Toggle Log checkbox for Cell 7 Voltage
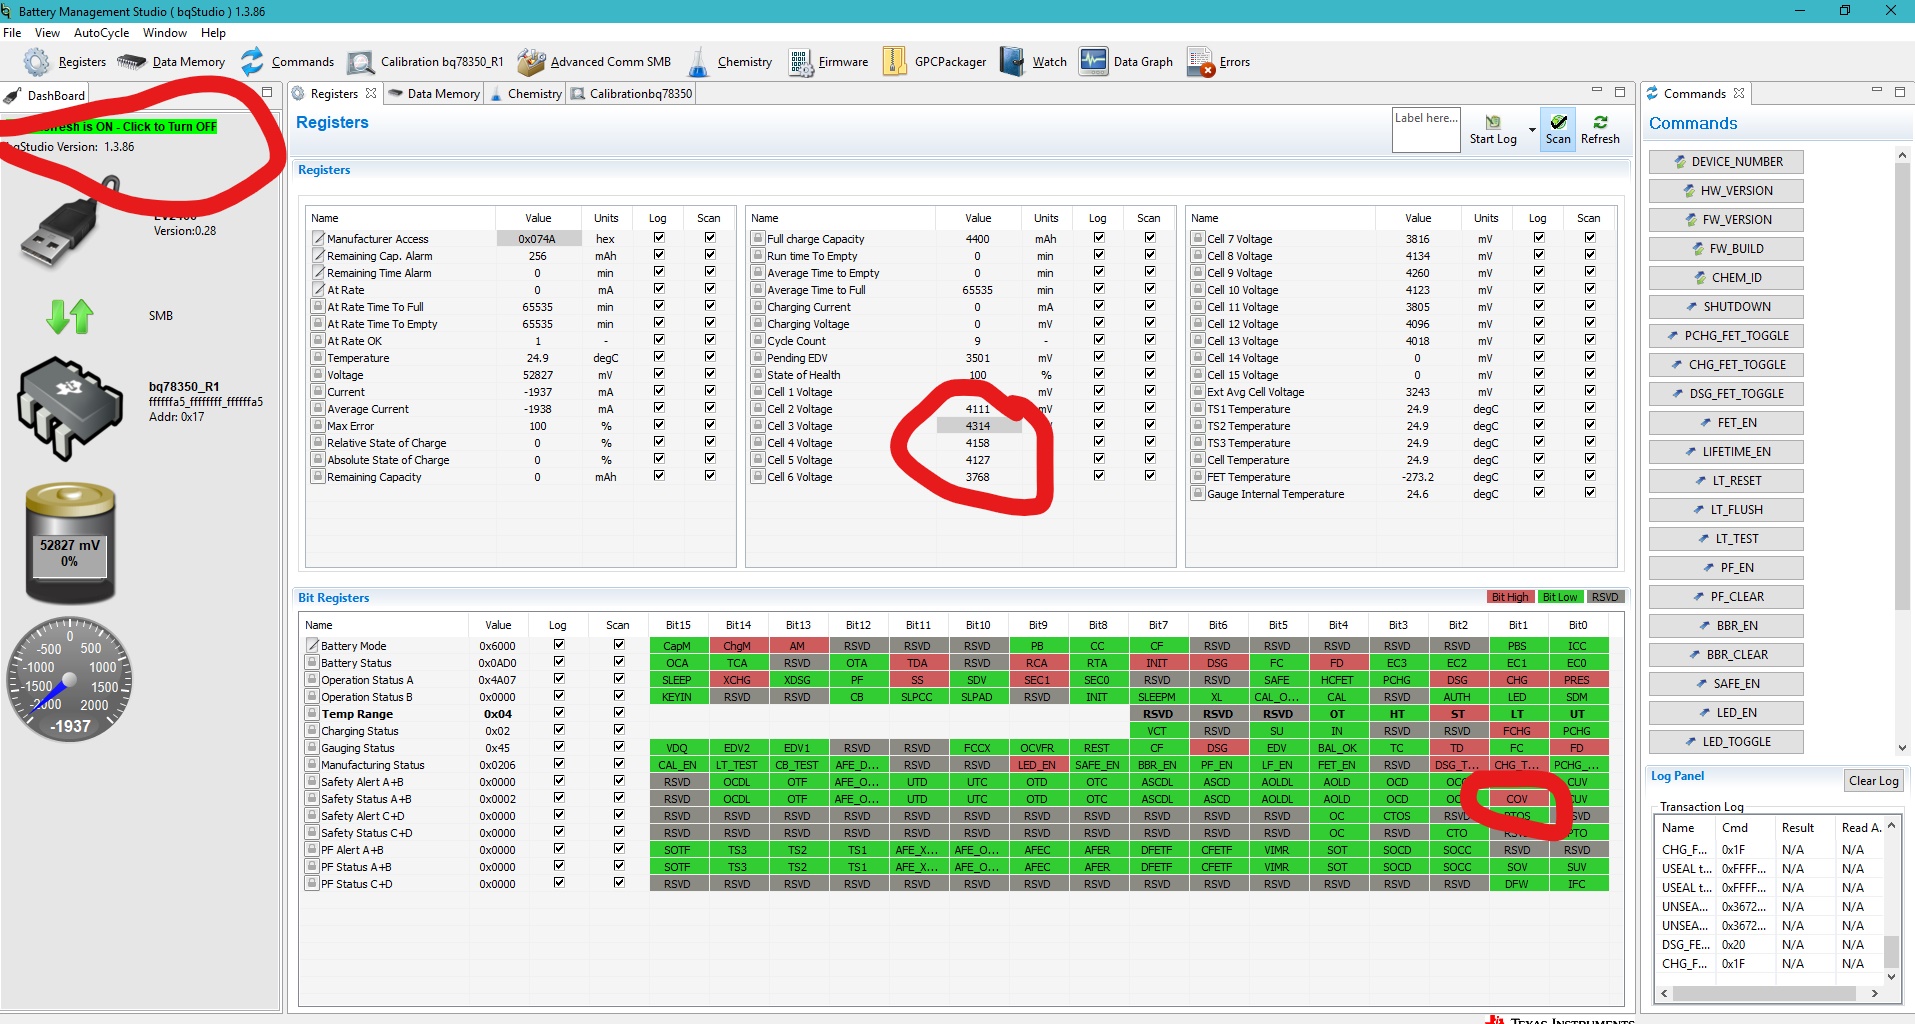 [x=1538, y=238]
